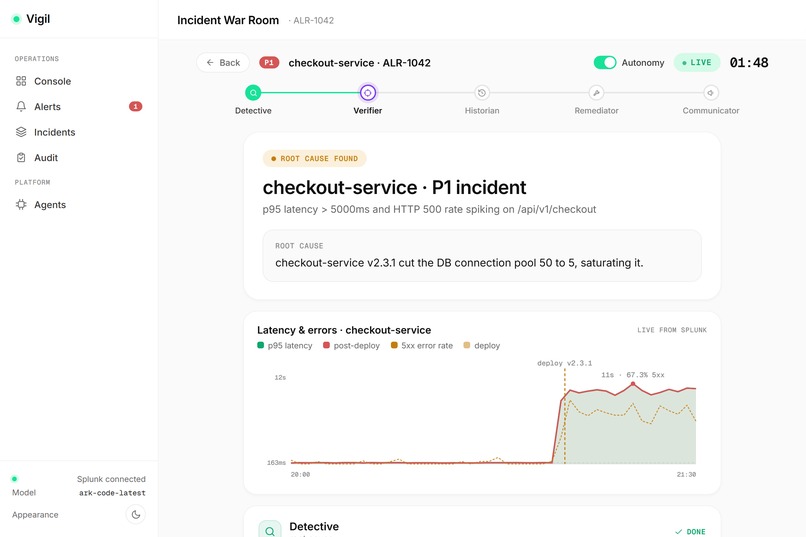Viewport: 806px width, 537px height.
Task: Click the ROOT CAUSE FOUND badge
Action: point(314,159)
